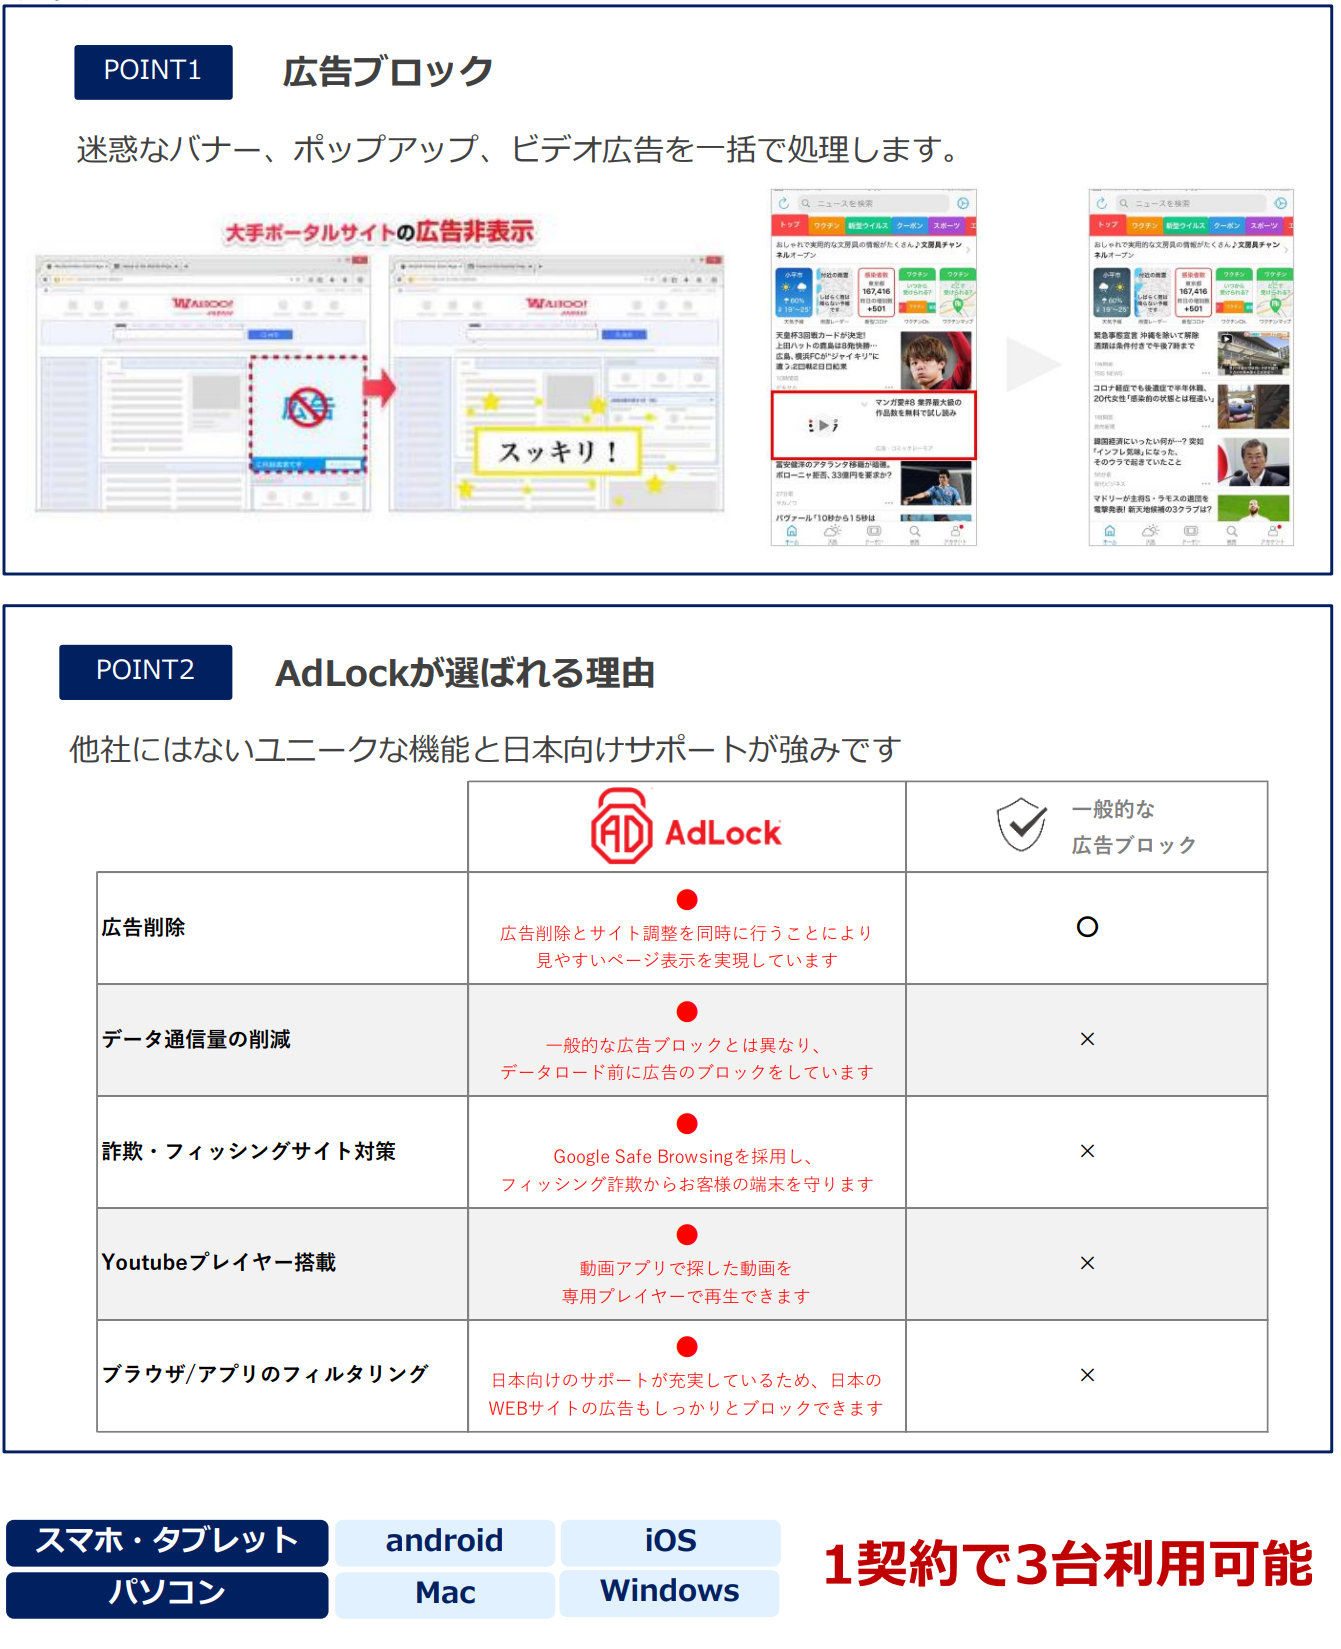1341x1649 pixels.
Task: Click the iOS platform button
Action: coord(670,1541)
